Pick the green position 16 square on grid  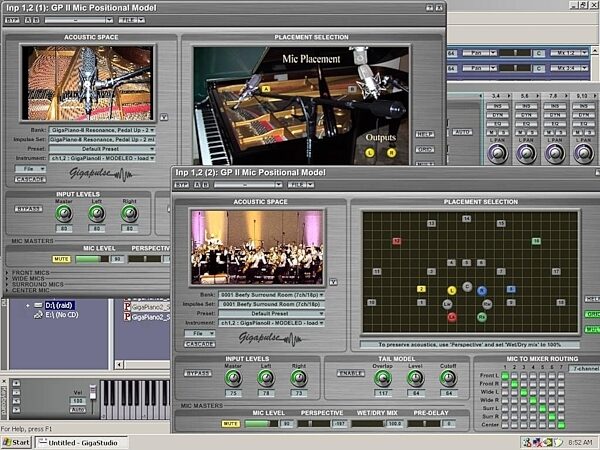point(536,241)
